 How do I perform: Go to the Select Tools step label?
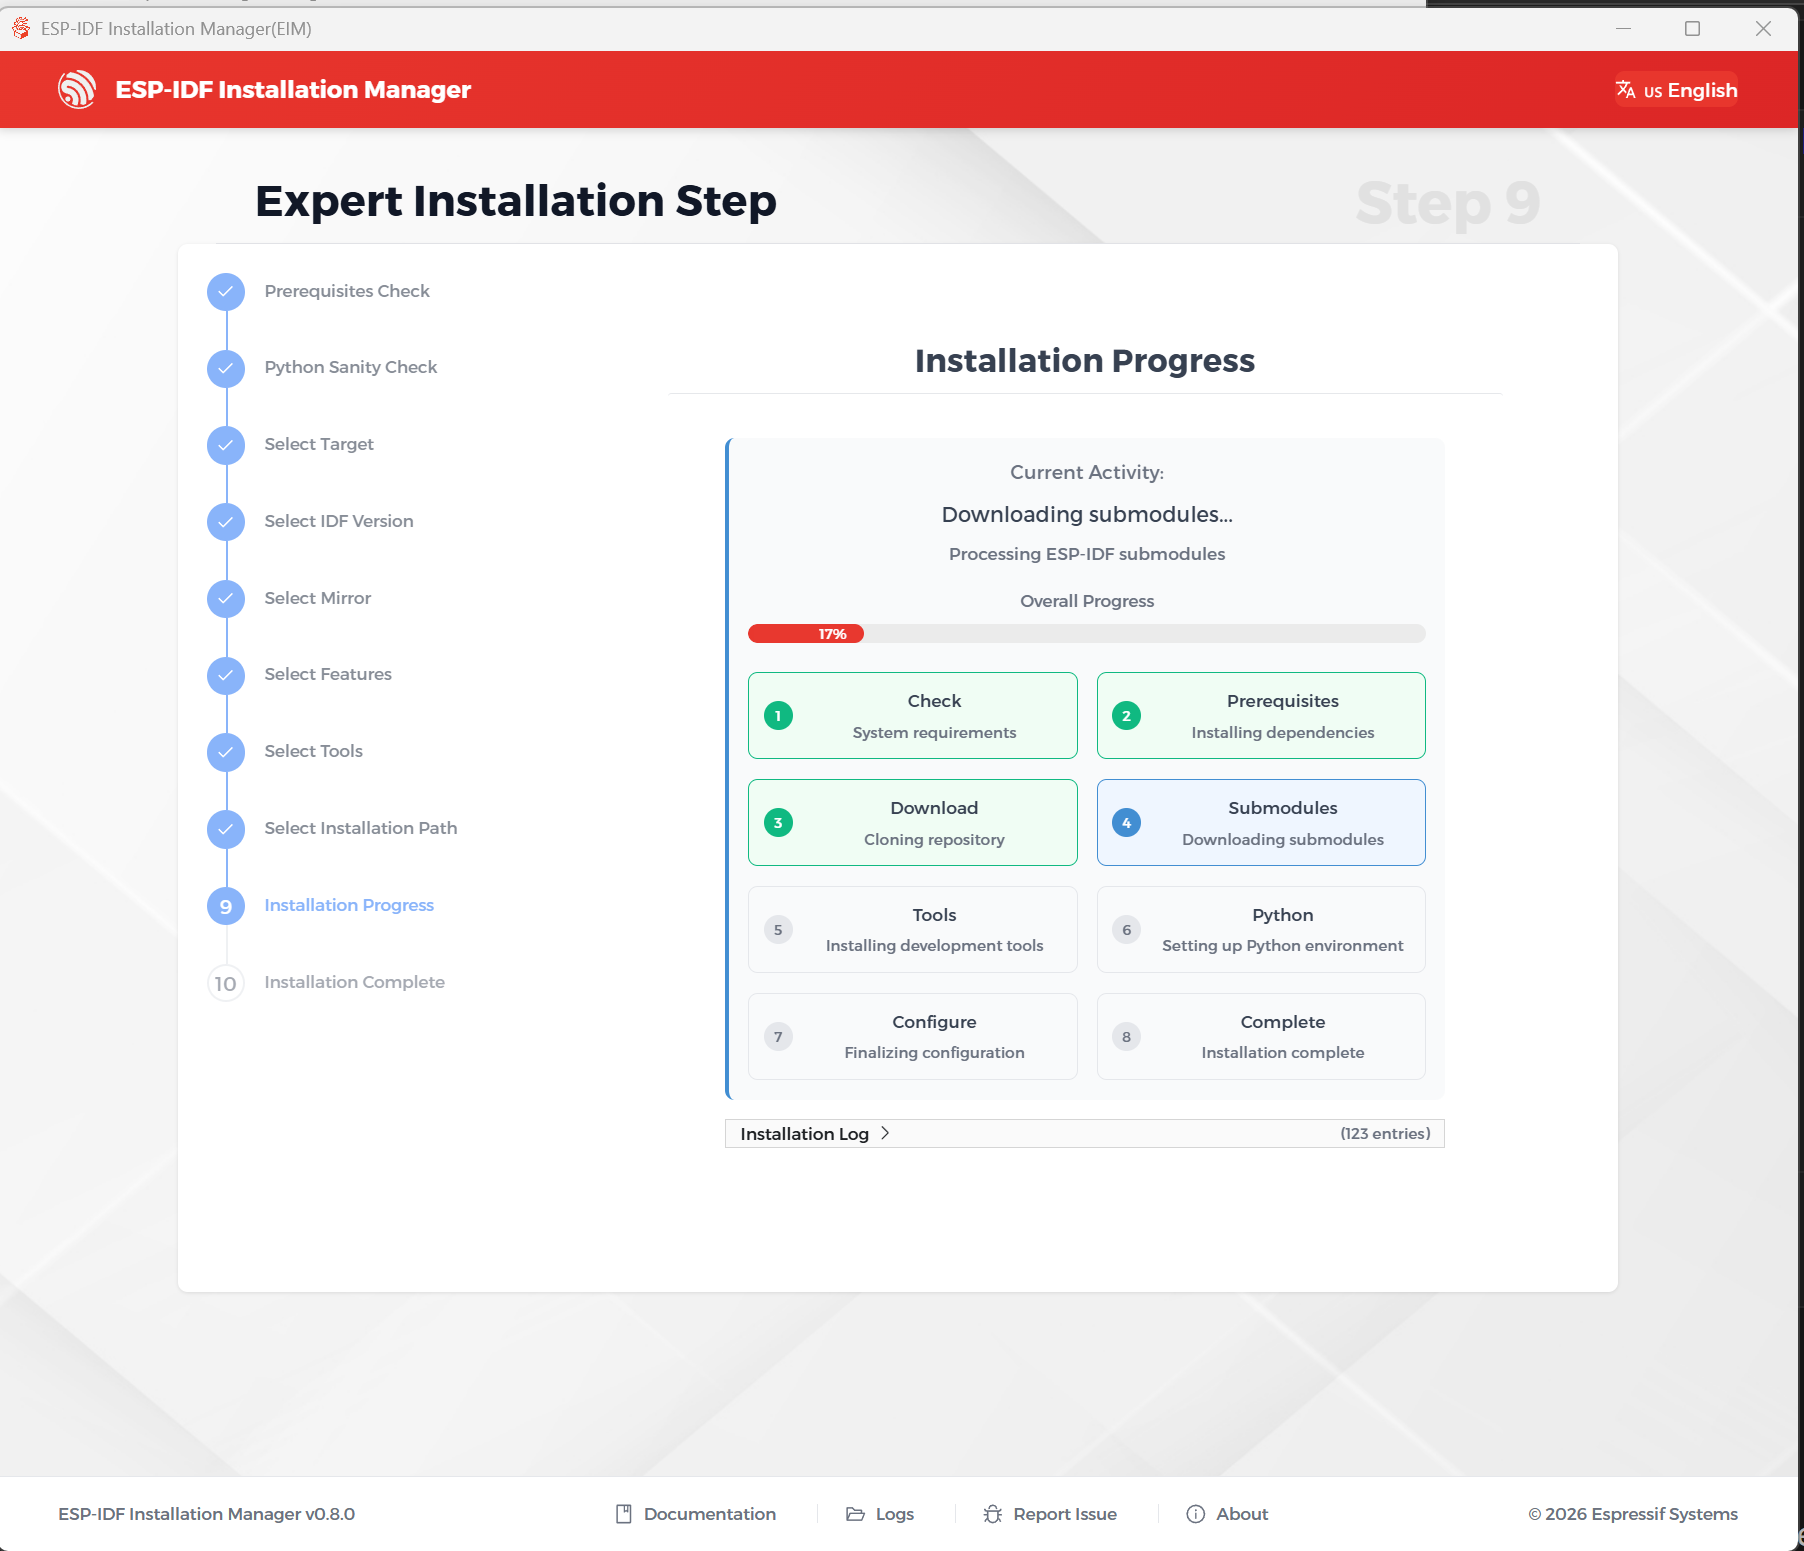click(314, 751)
